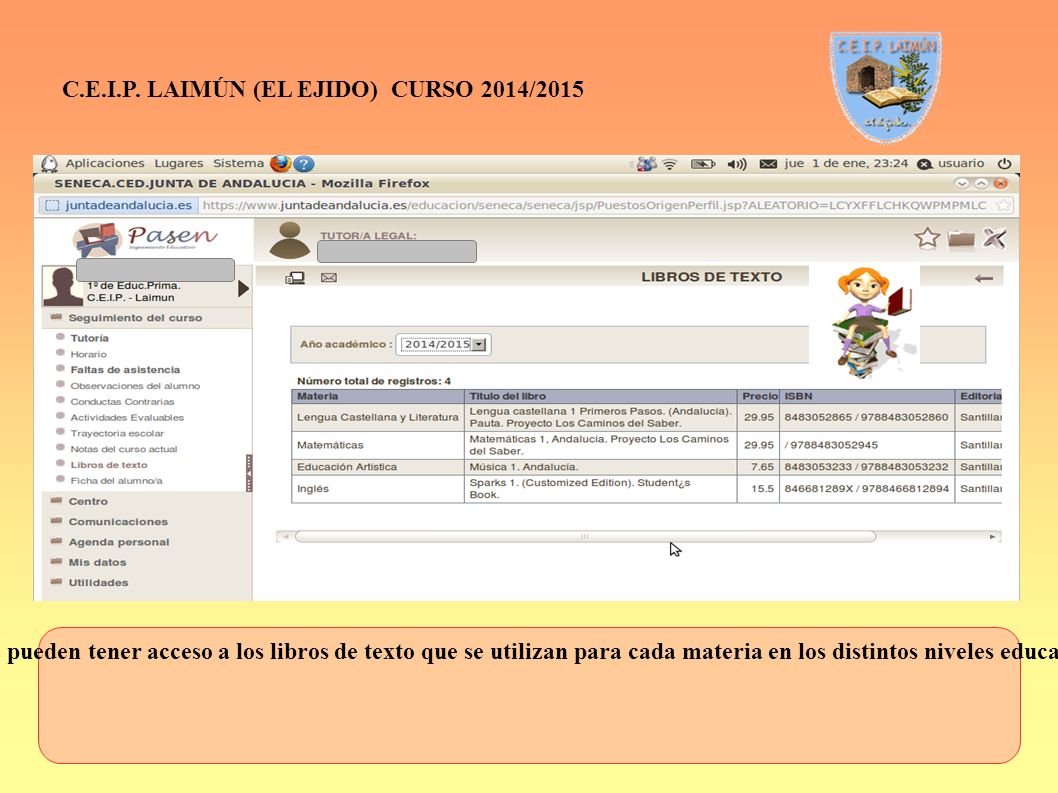Open Conductas Contrarias
Image resolution: width=1058 pixels, height=793 pixels.
coord(122,402)
